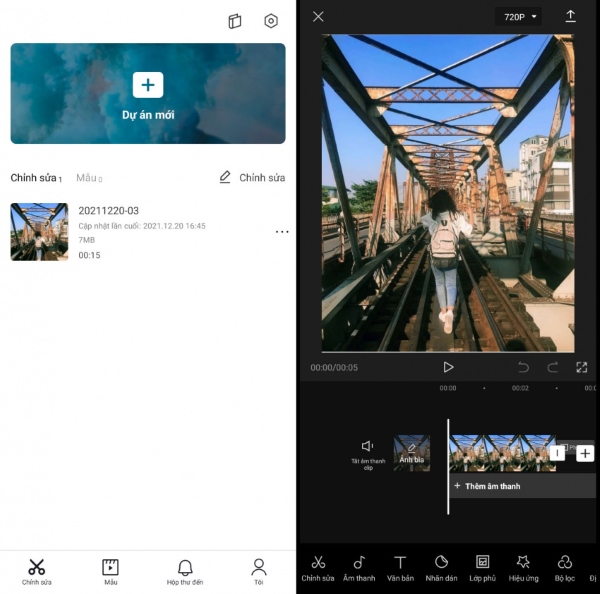Image resolution: width=600 pixels, height=594 pixels.
Task: Open the tutorial book icon
Action: click(x=235, y=21)
